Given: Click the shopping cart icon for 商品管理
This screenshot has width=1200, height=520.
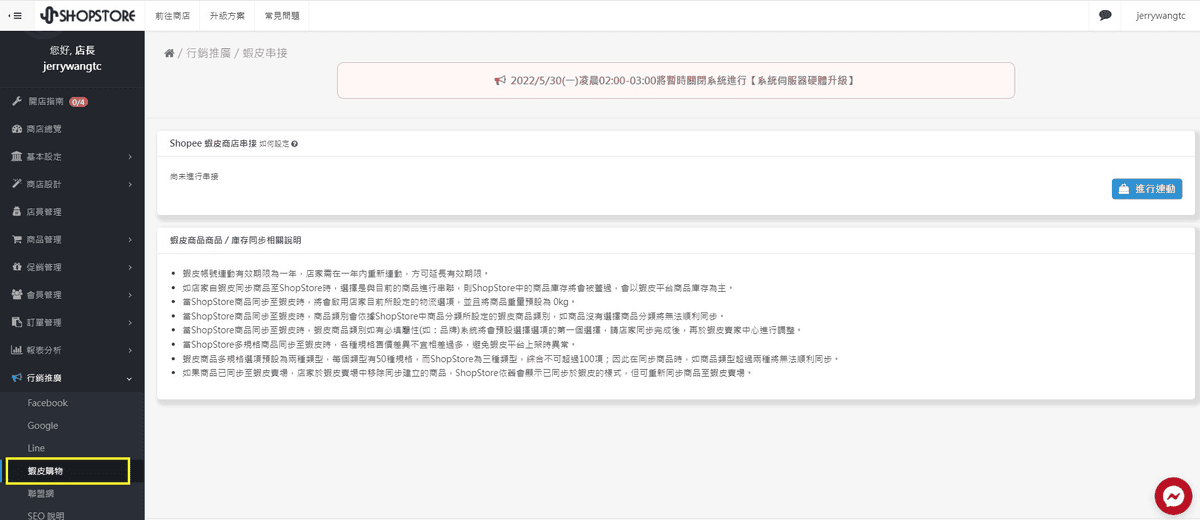Looking at the screenshot, I should pos(17,240).
